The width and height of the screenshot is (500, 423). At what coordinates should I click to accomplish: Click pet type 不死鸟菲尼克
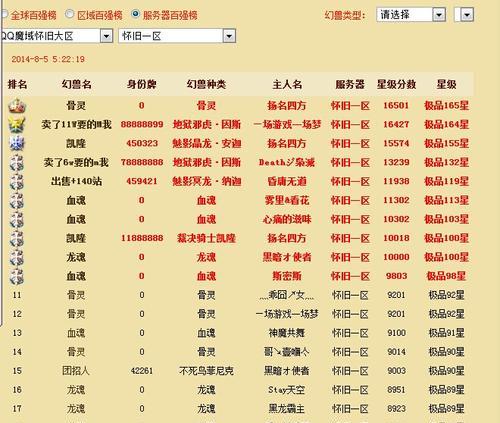click(x=206, y=371)
